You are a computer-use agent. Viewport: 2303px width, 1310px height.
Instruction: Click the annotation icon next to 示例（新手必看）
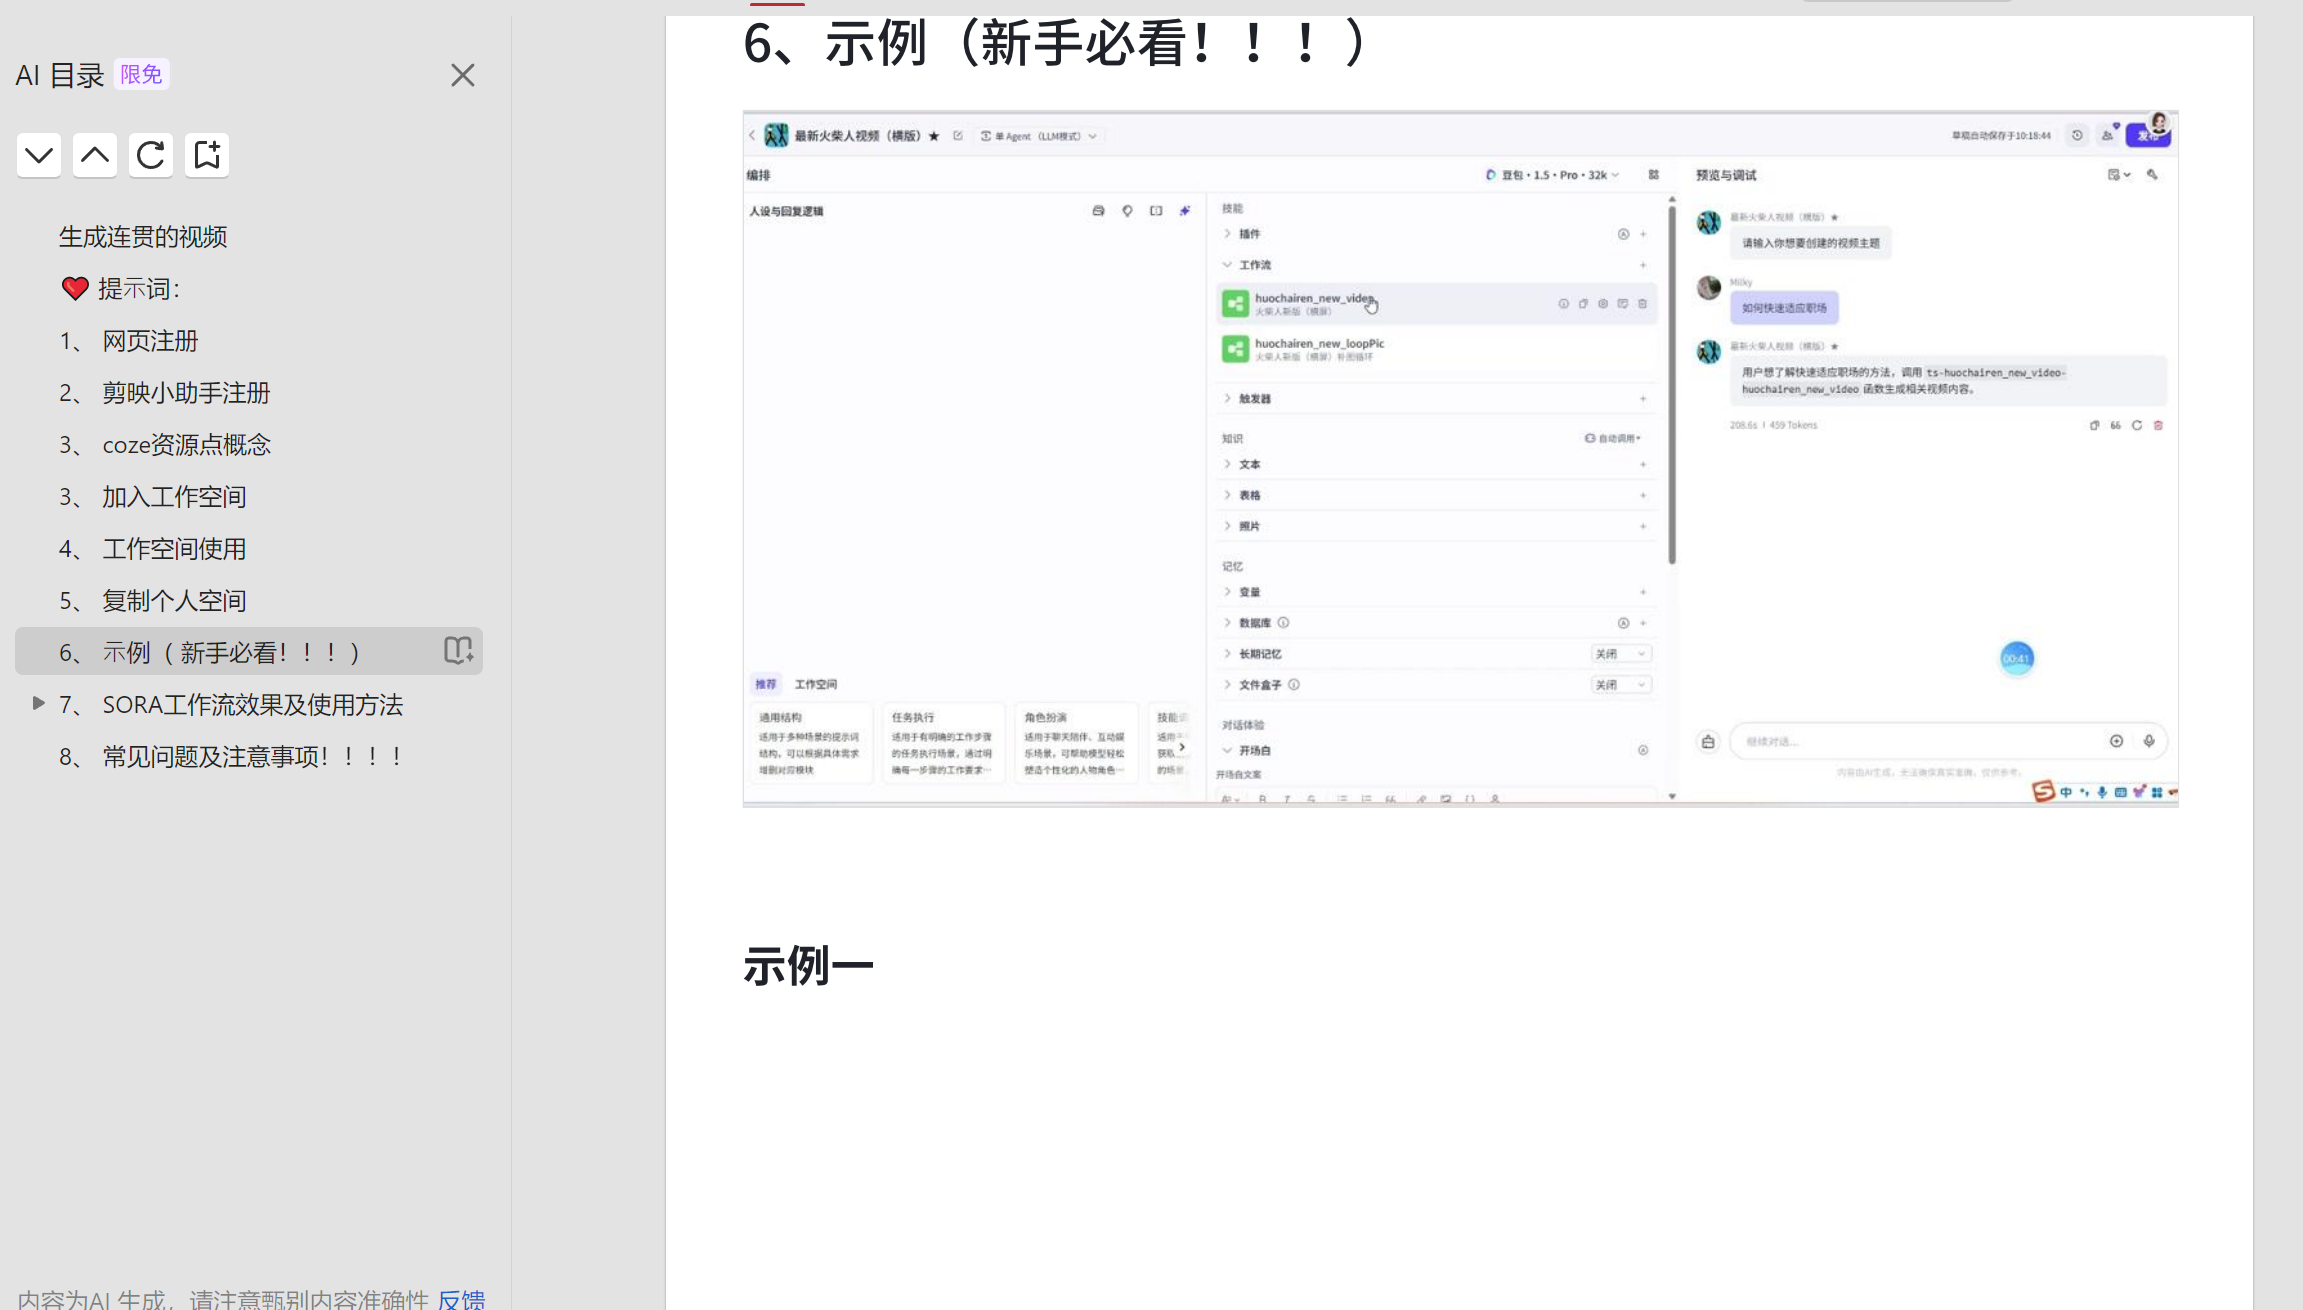coord(458,650)
